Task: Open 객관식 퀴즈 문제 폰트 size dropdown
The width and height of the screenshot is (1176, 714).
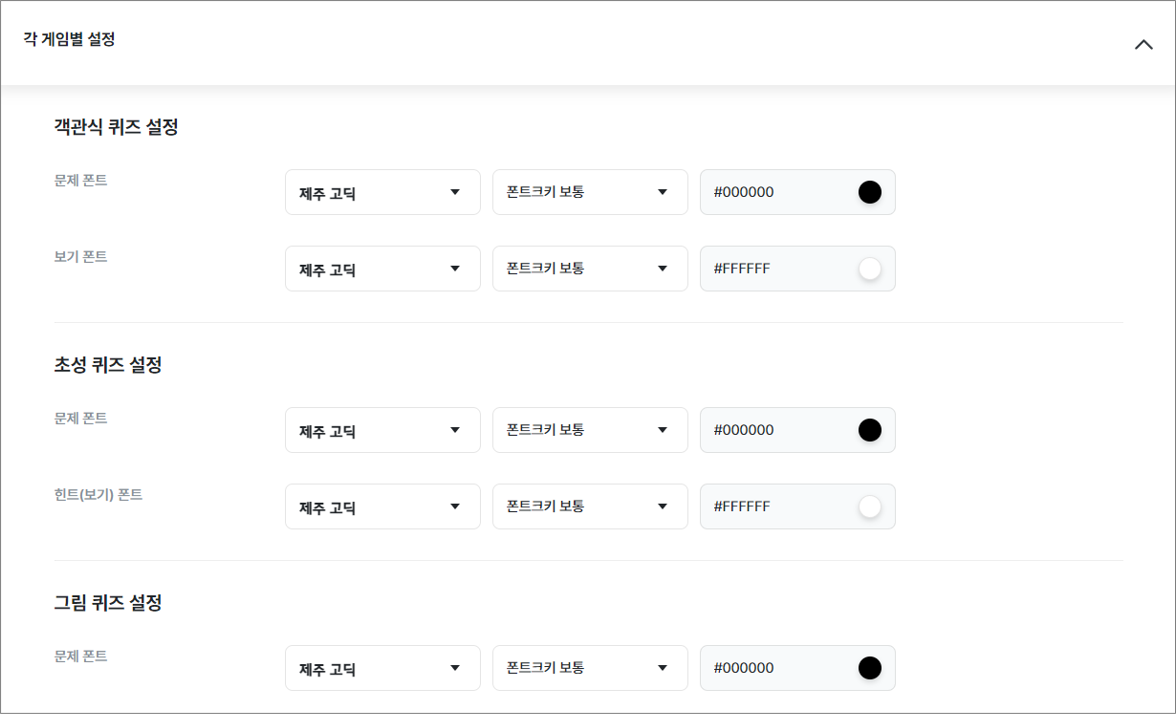Action: click(x=589, y=192)
